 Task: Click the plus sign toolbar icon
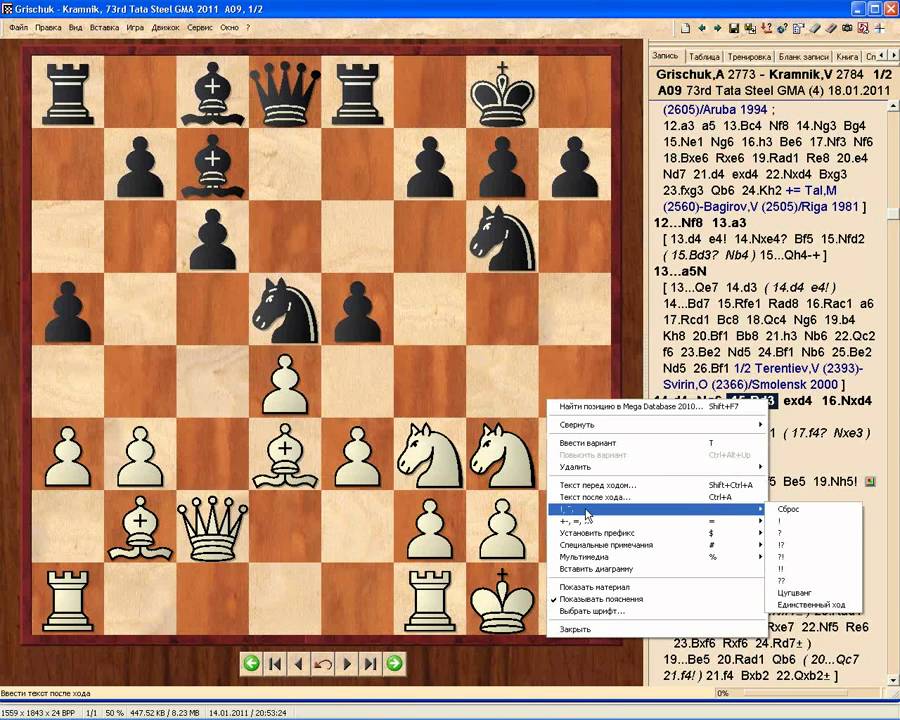coord(879,28)
